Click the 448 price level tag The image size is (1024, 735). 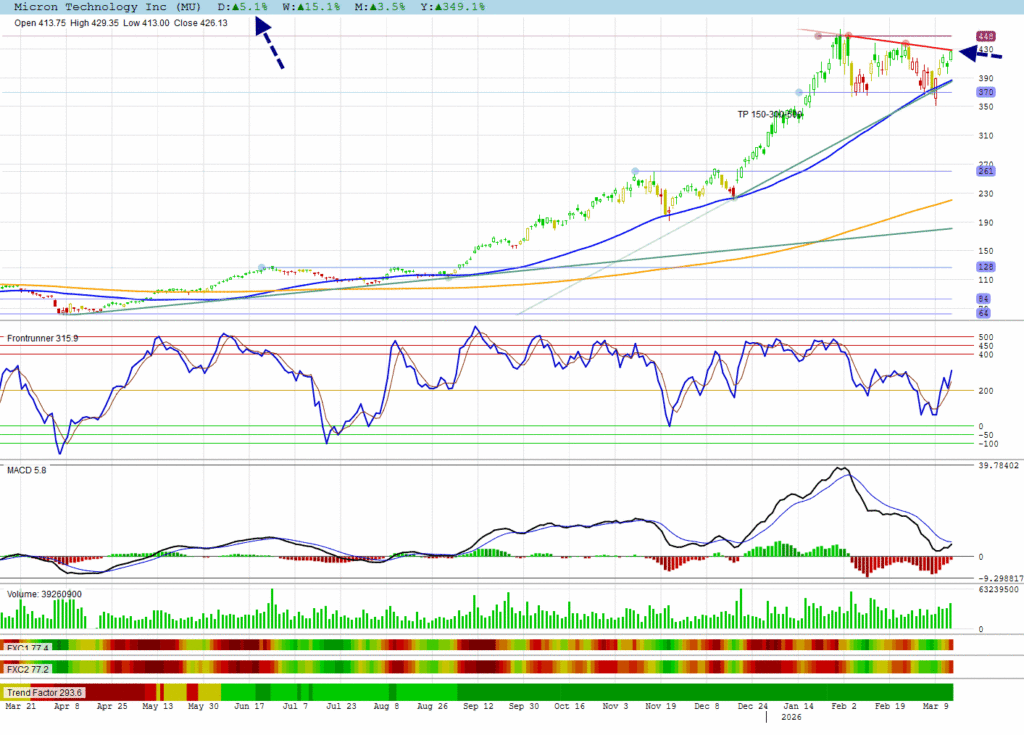985,36
